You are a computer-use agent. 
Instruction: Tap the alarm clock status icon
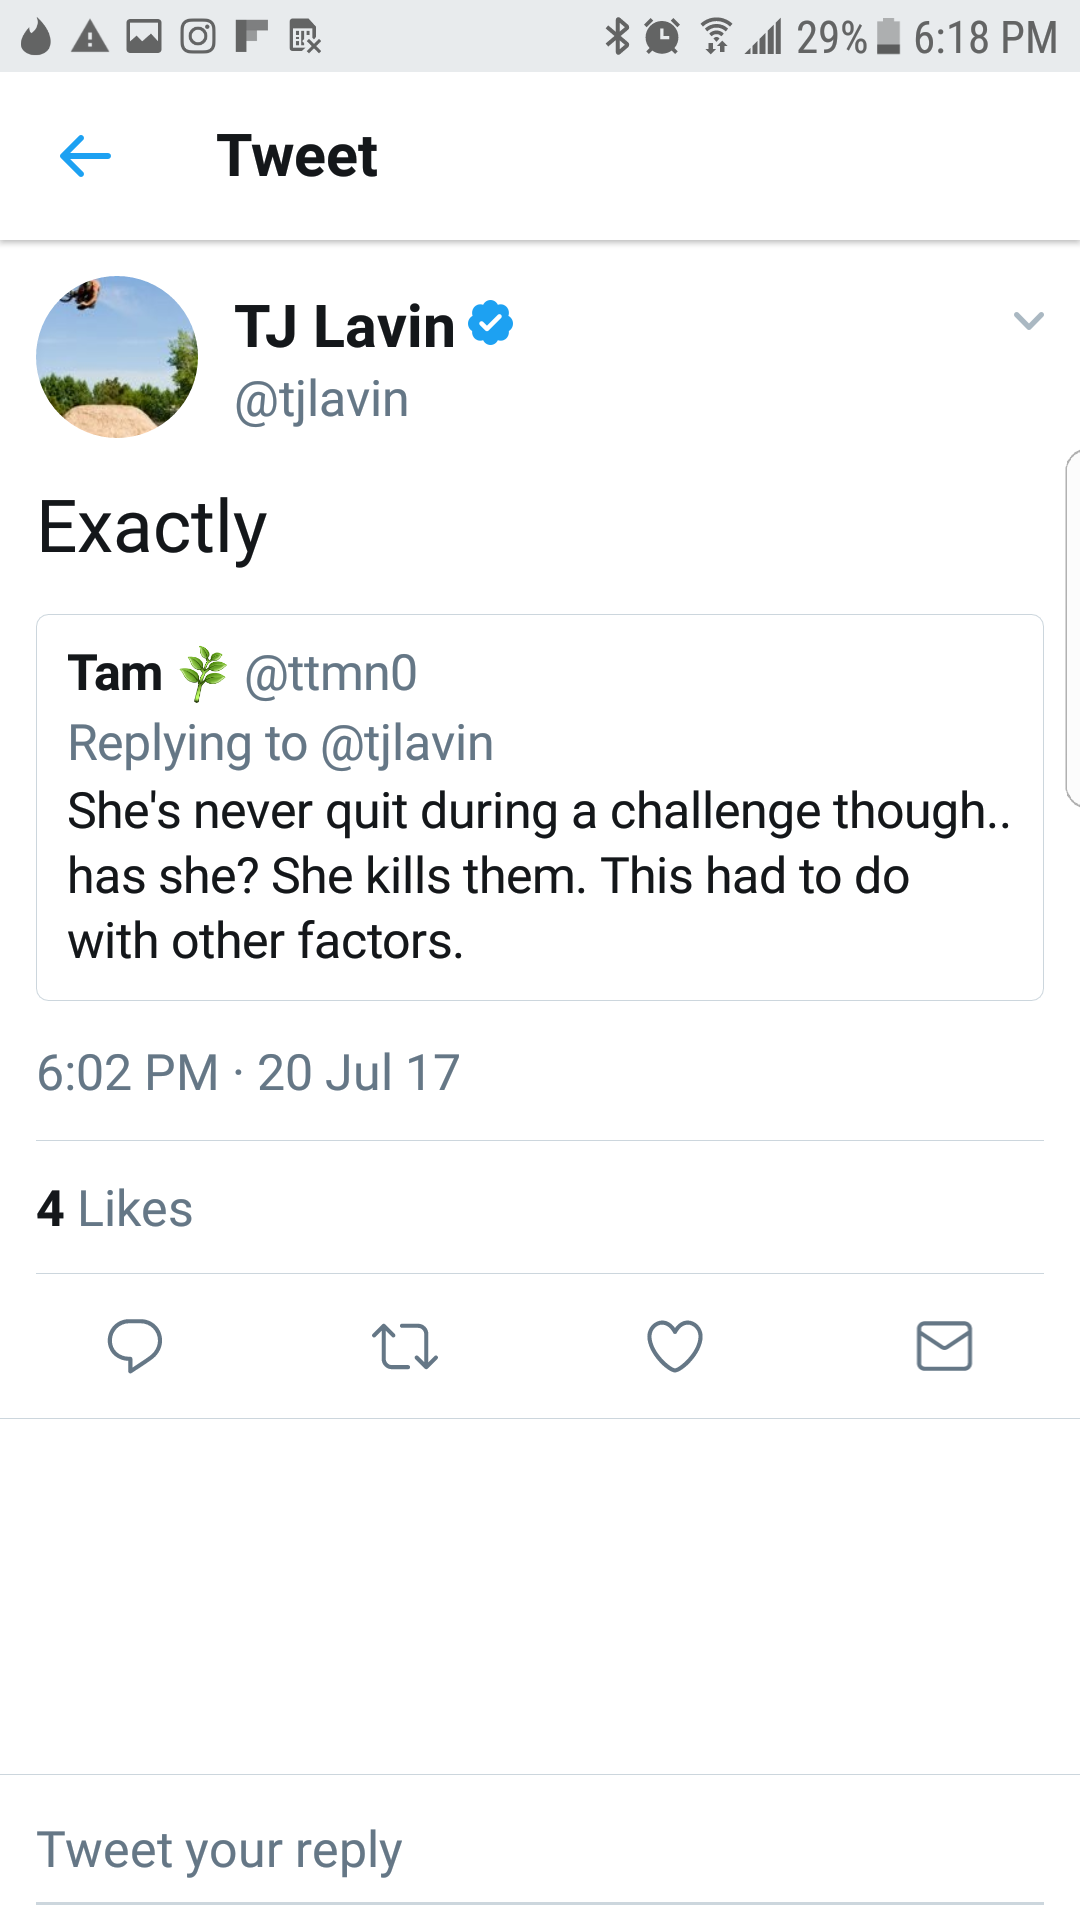[662, 37]
